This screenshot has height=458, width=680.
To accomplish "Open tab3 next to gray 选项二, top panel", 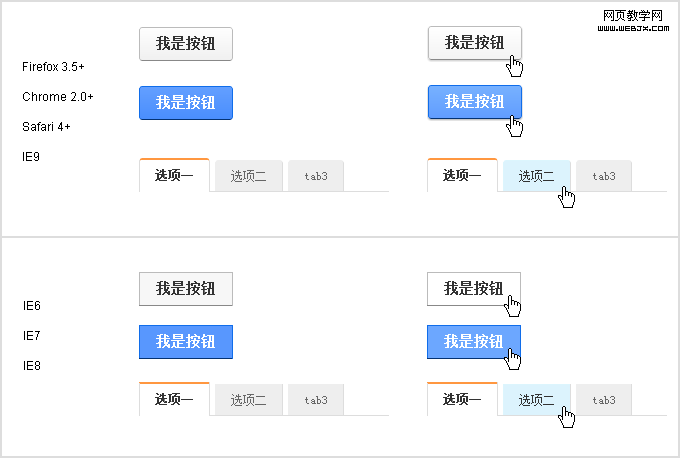I will 316,176.
